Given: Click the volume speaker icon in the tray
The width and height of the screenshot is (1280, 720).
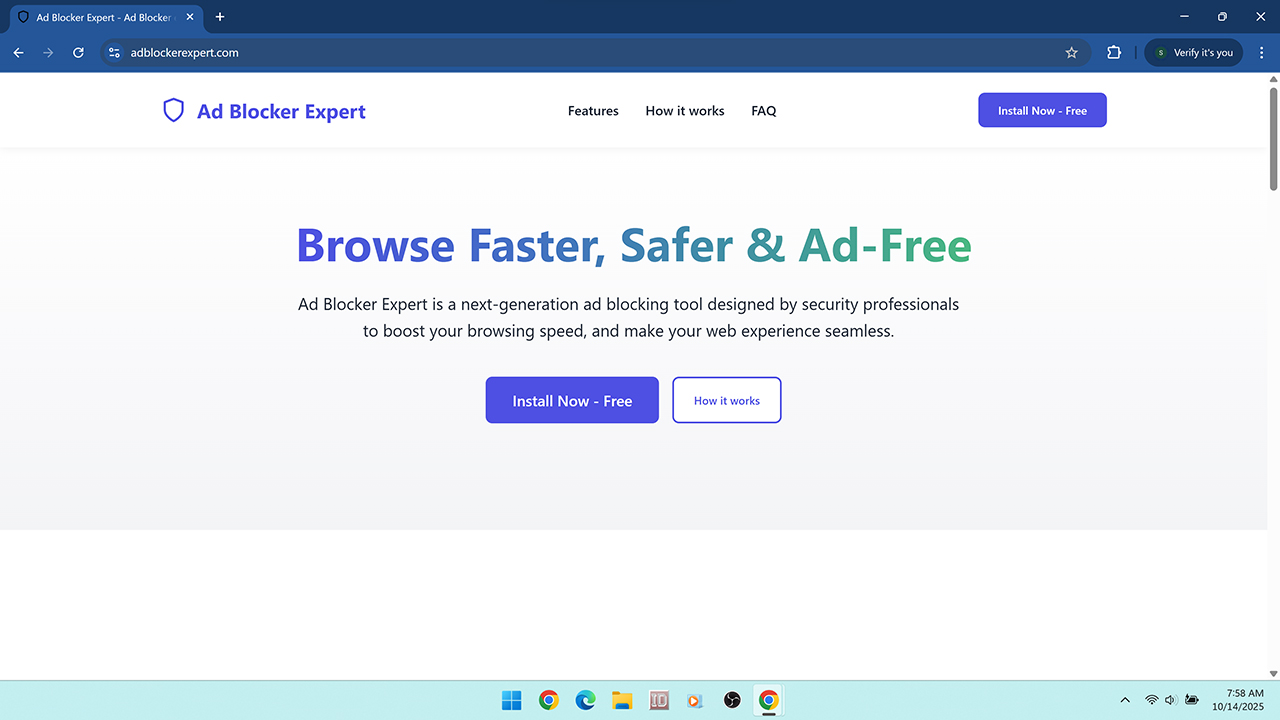Looking at the screenshot, I should [x=1171, y=700].
